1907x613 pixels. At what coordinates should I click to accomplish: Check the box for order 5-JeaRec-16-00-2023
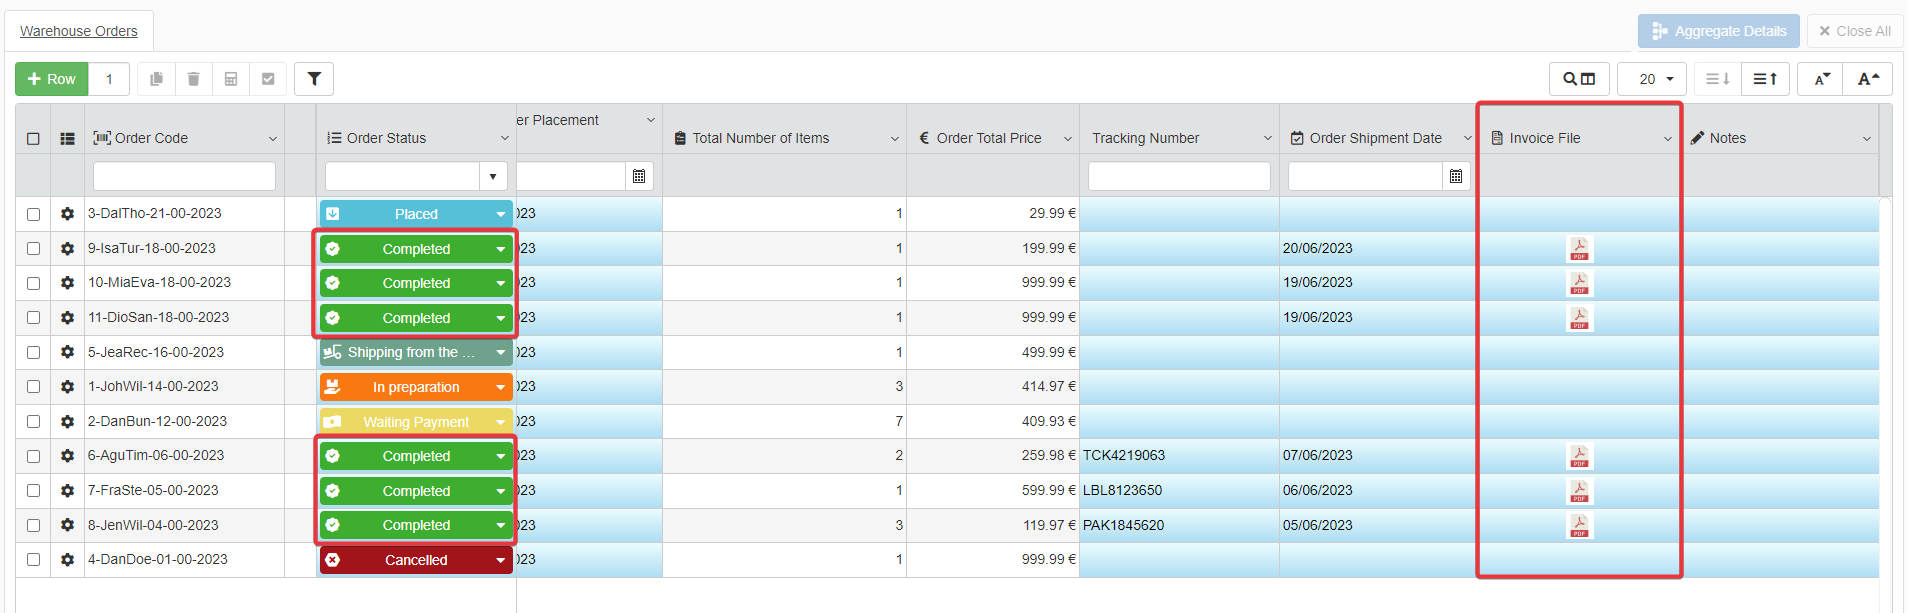33,353
